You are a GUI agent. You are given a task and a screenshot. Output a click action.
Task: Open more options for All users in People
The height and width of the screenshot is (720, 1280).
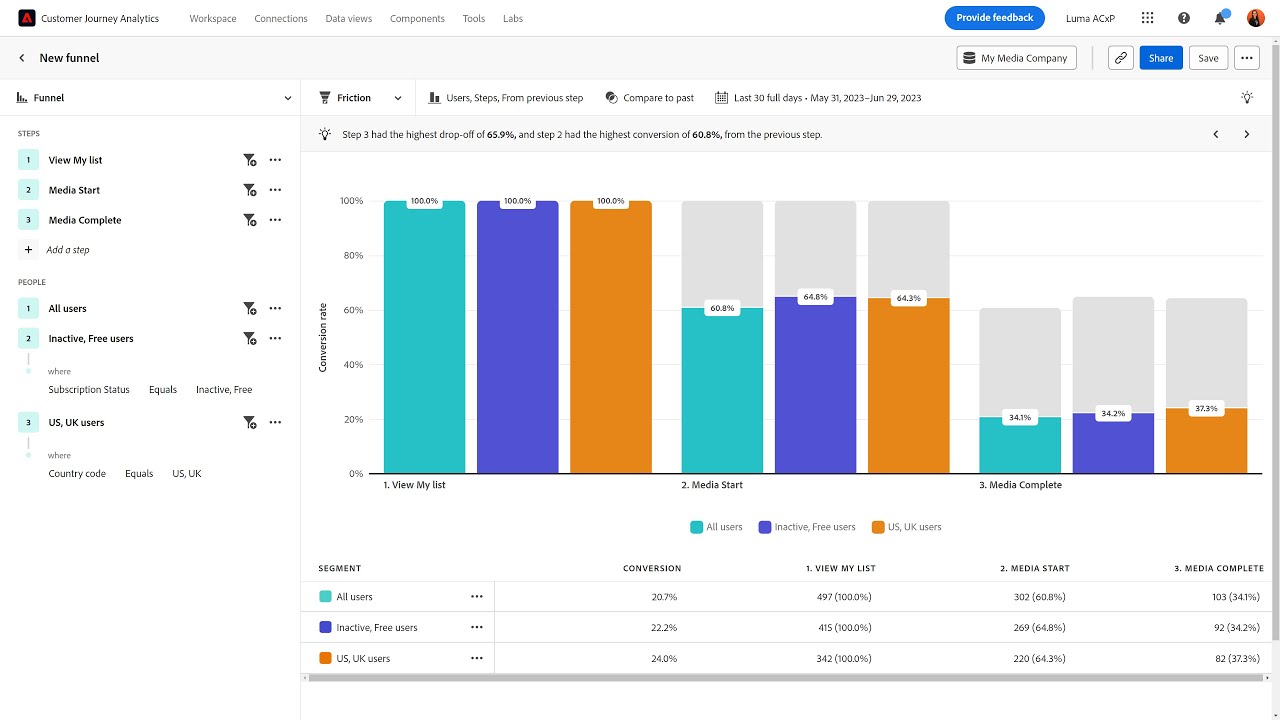(275, 309)
